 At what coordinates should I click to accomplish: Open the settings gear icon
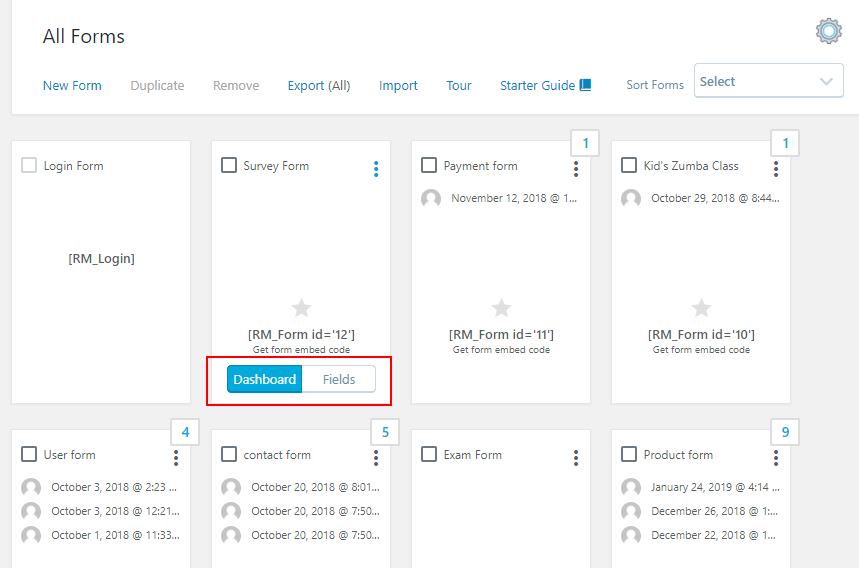click(x=828, y=31)
